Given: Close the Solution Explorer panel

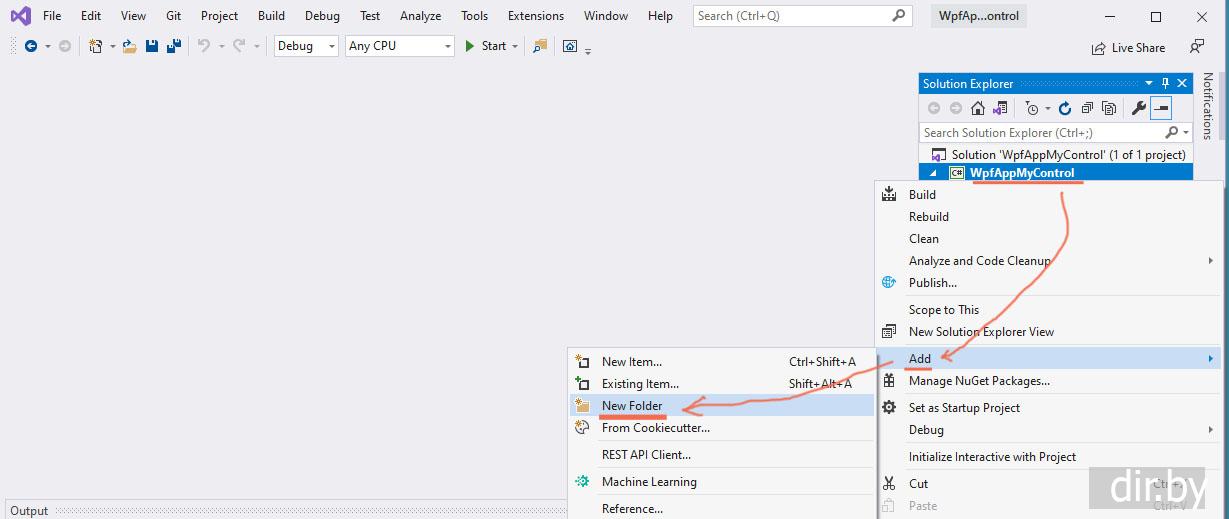Looking at the screenshot, I should click(x=1182, y=84).
